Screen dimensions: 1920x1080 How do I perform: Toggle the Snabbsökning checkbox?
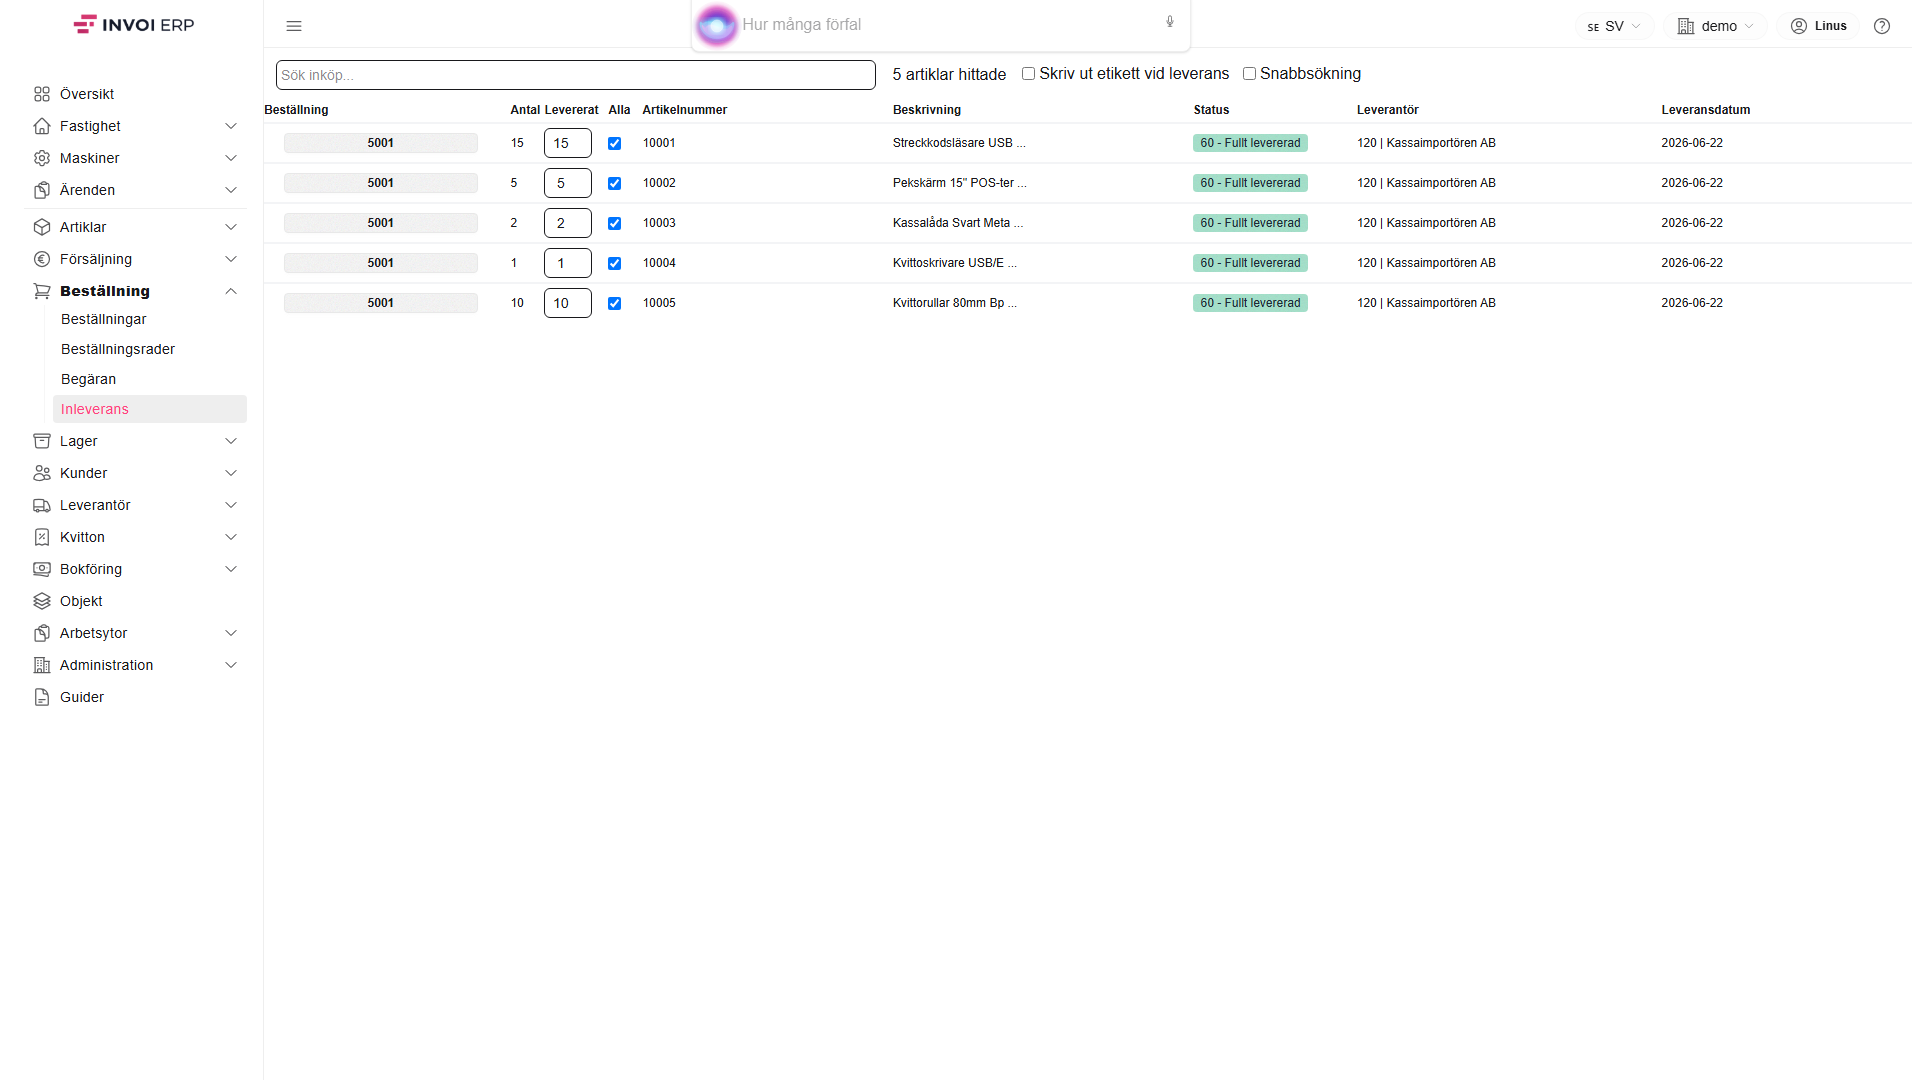(1249, 74)
